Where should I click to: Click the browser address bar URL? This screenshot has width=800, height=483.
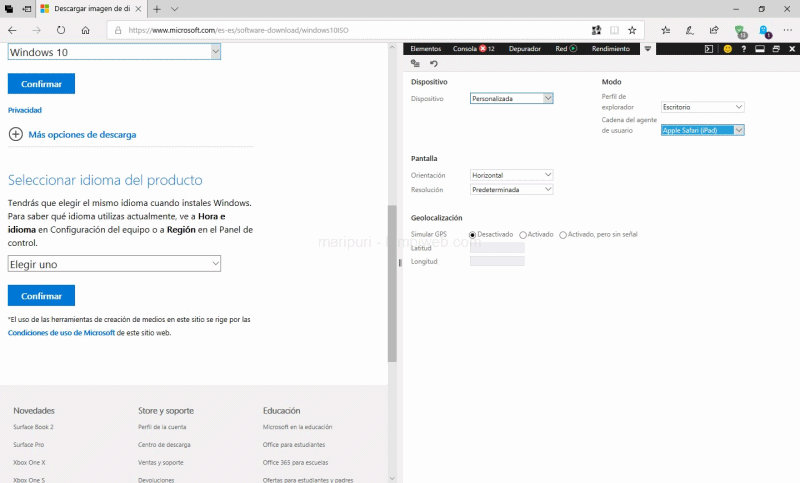238,30
